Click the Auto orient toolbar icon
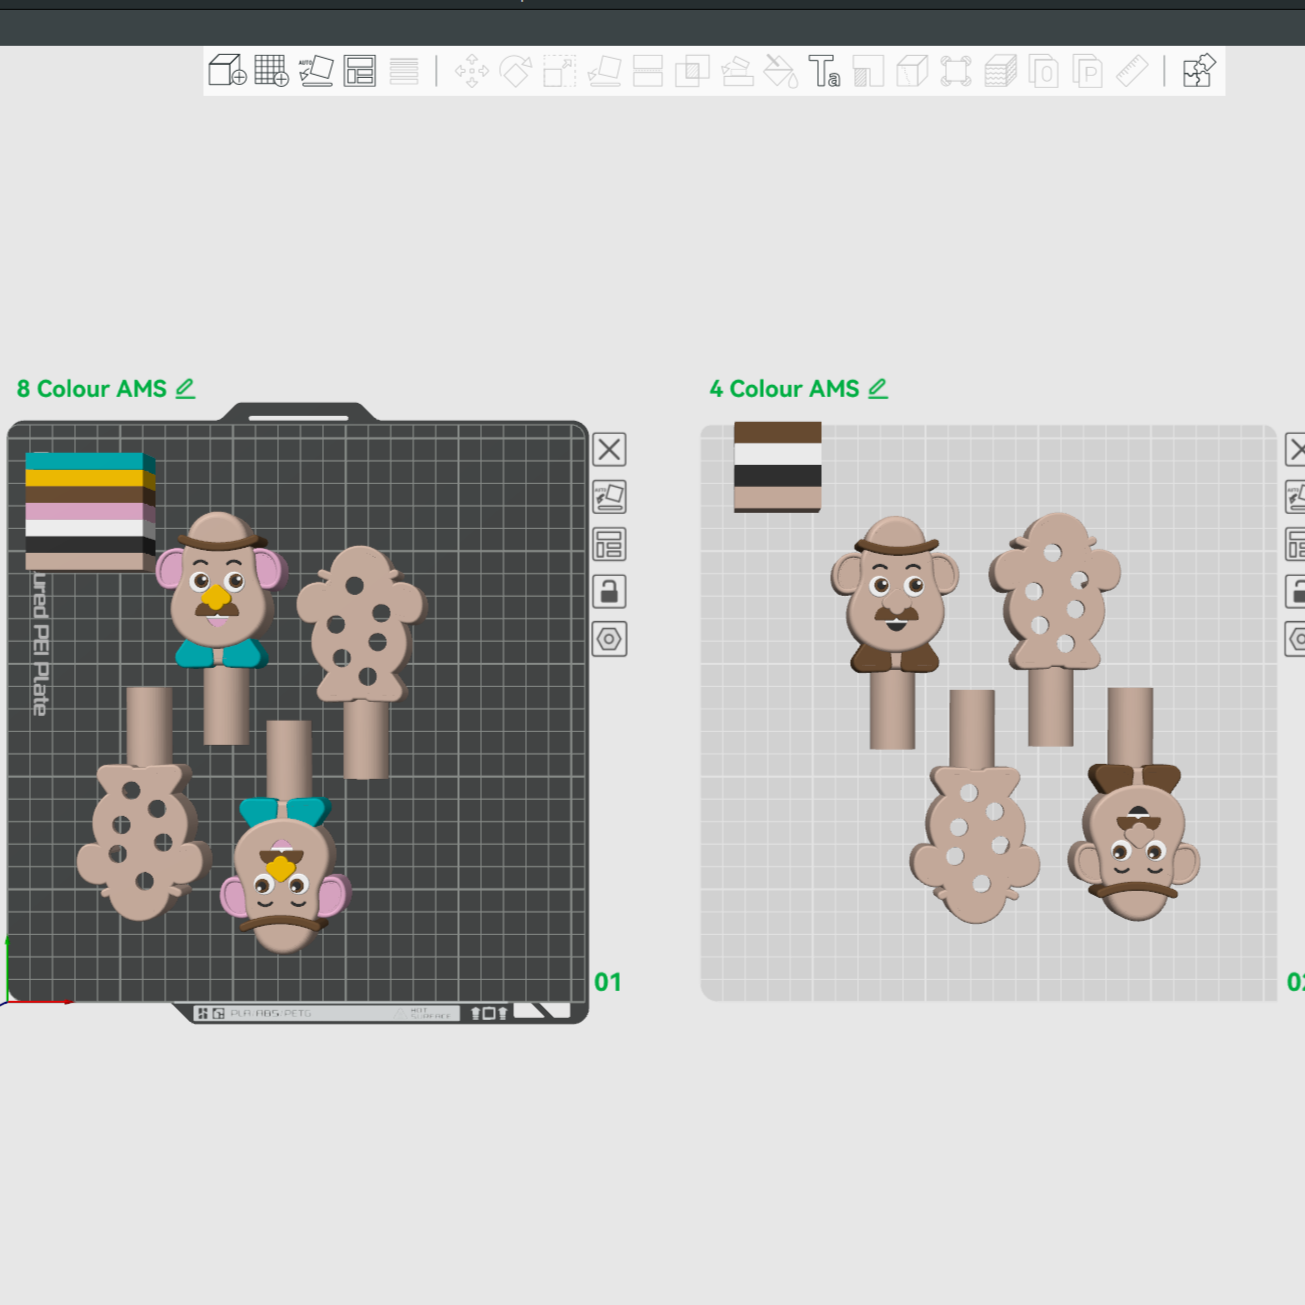Image resolution: width=1305 pixels, height=1305 pixels. 316,71
